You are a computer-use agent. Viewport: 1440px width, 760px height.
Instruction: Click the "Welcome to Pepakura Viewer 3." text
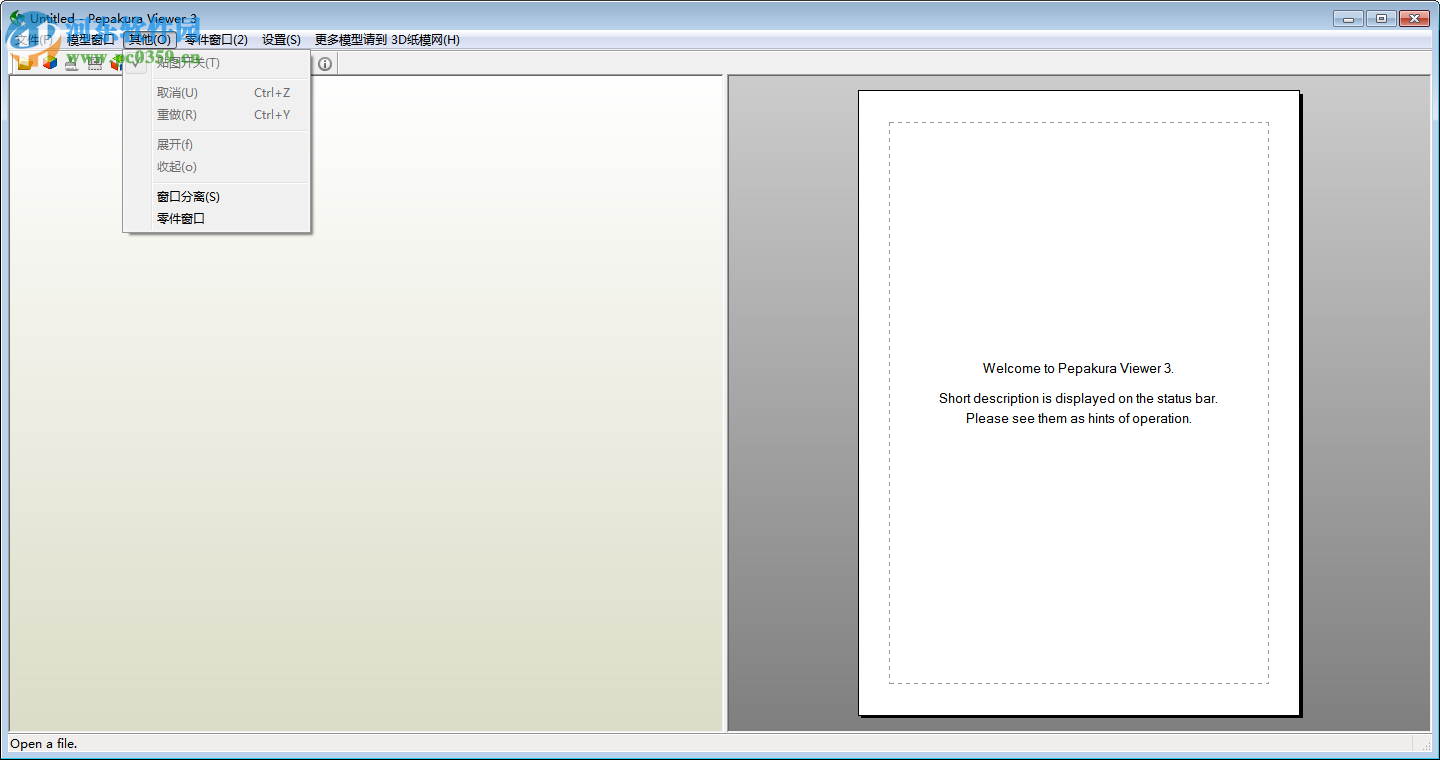point(1078,369)
